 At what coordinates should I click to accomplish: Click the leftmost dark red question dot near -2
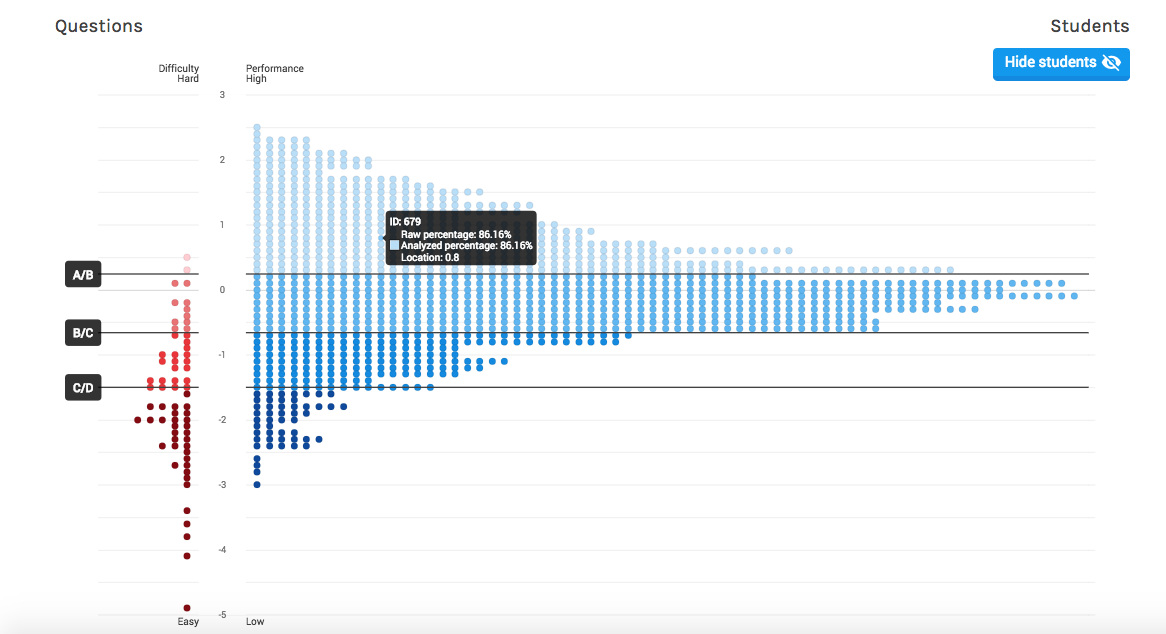click(138, 420)
